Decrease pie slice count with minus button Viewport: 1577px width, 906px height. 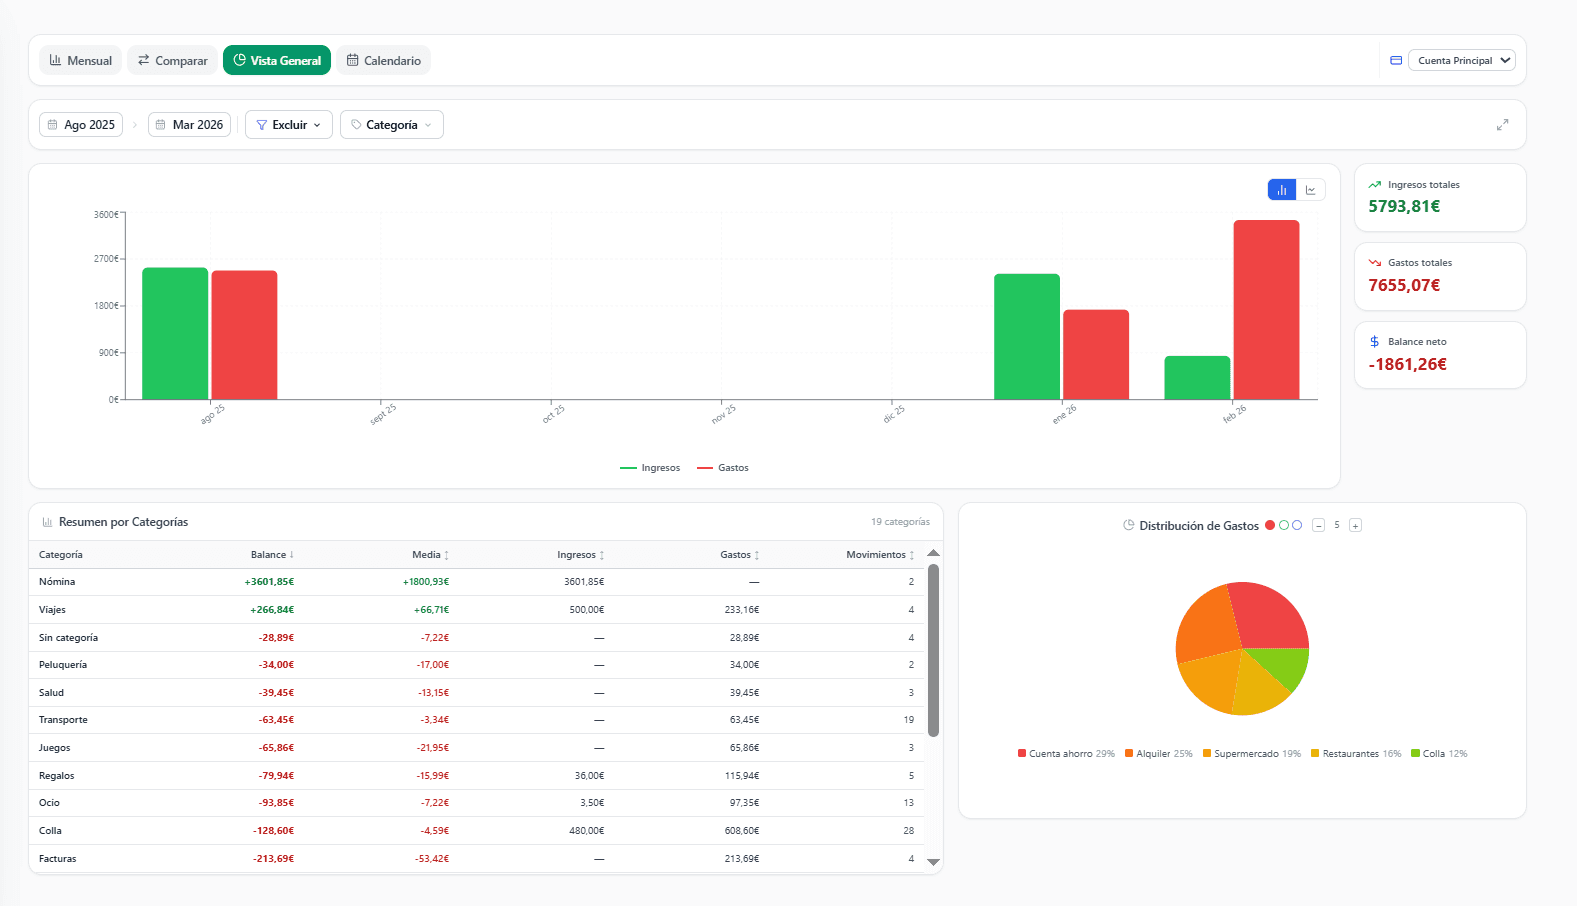(x=1318, y=525)
